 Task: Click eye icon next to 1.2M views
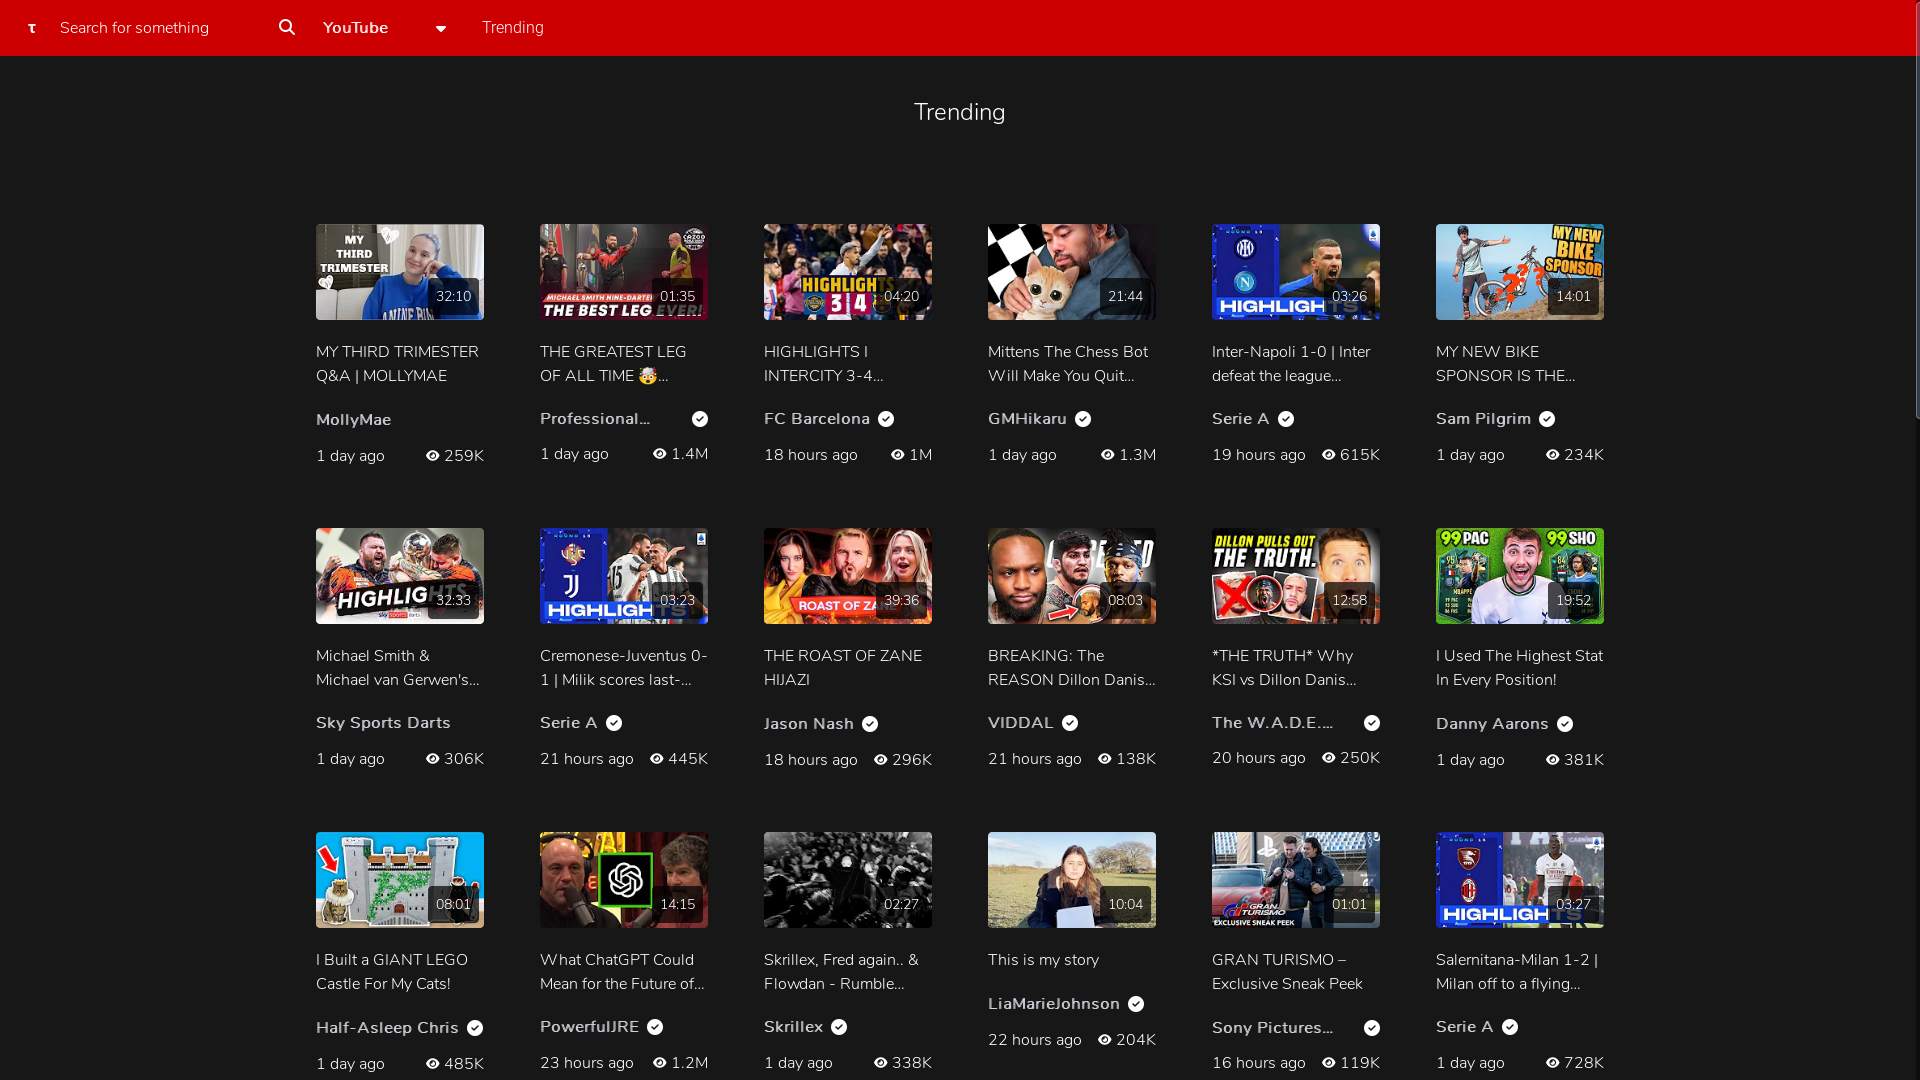(660, 1063)
